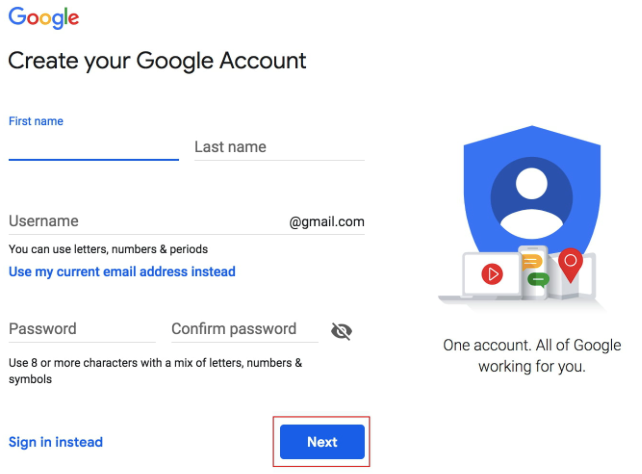Viewport: 642px width, 474px height.
Task: Click the 'Create your Google Account' heading
Action: 157,61
